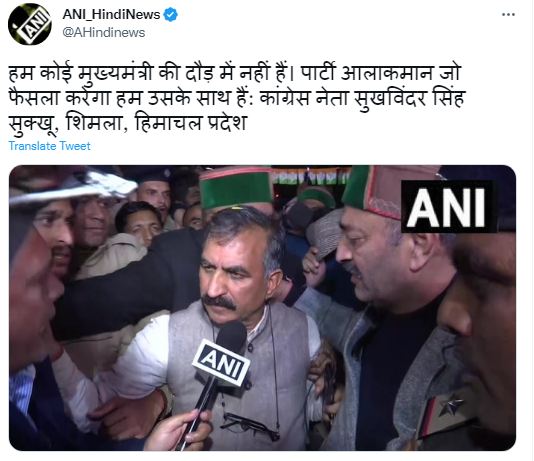Screen dimensions: 534x461
Task: Open the tweet's media image
Action: [262, 308]
